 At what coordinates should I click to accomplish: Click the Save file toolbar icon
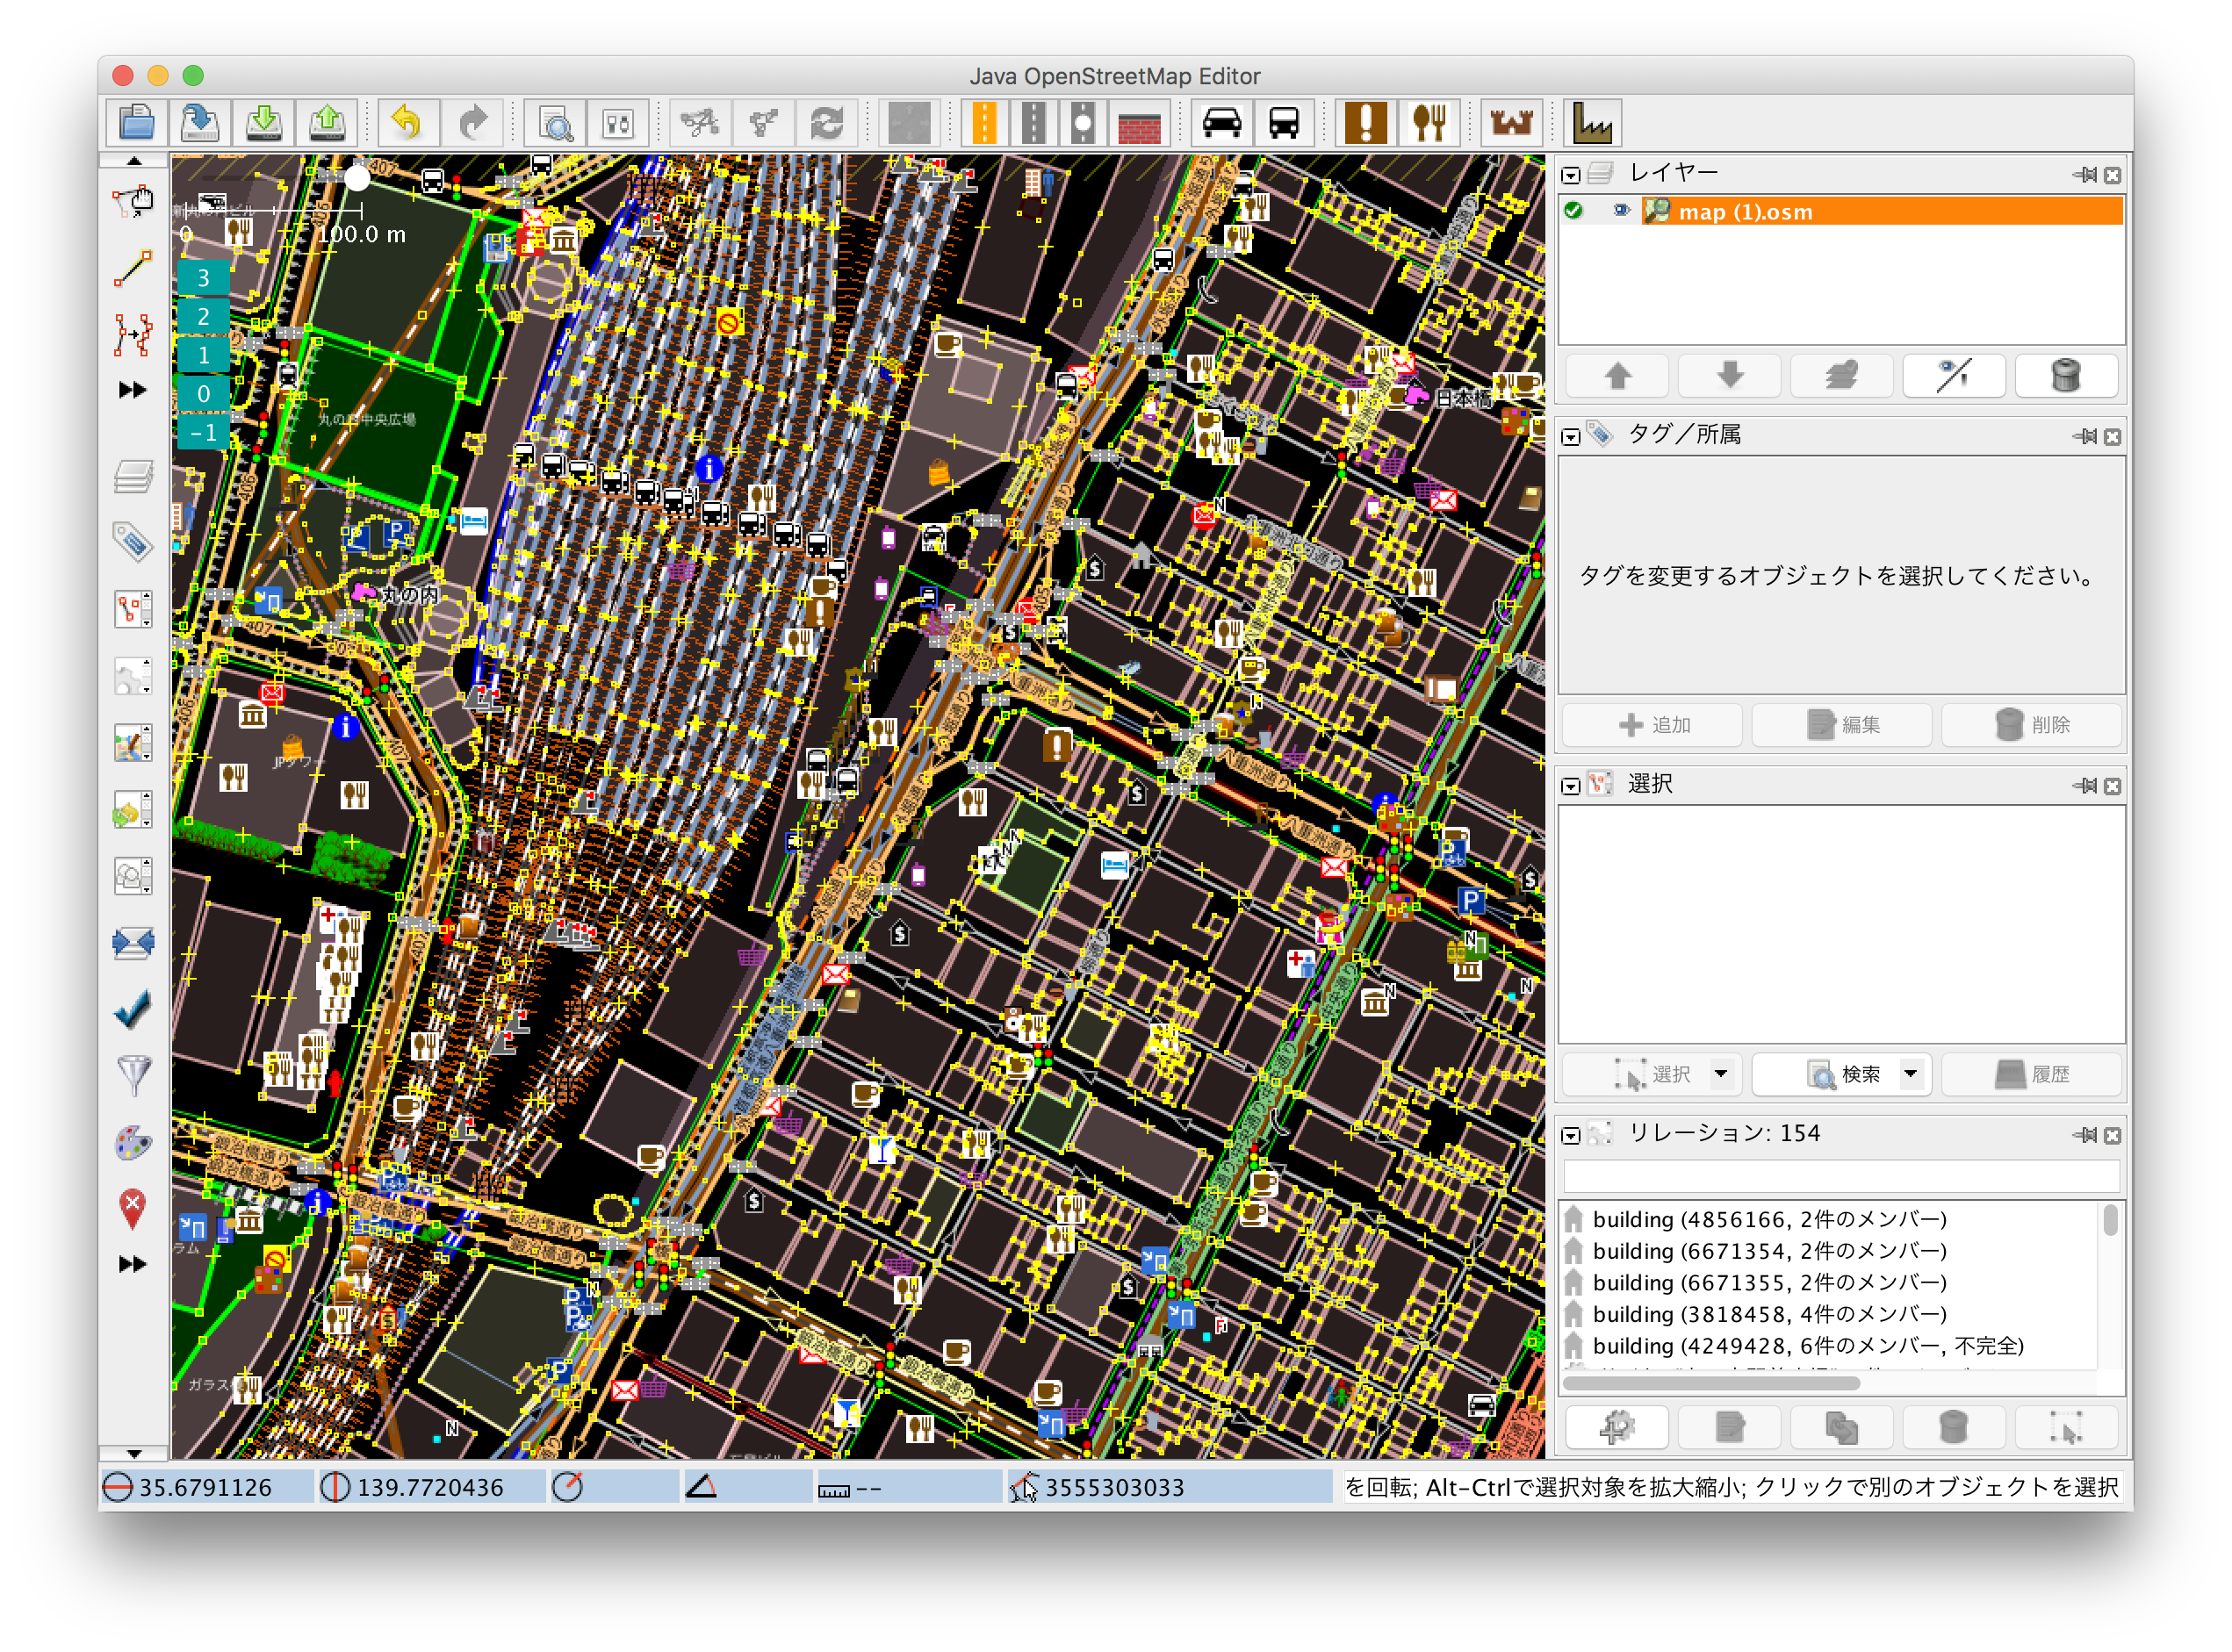199,123
